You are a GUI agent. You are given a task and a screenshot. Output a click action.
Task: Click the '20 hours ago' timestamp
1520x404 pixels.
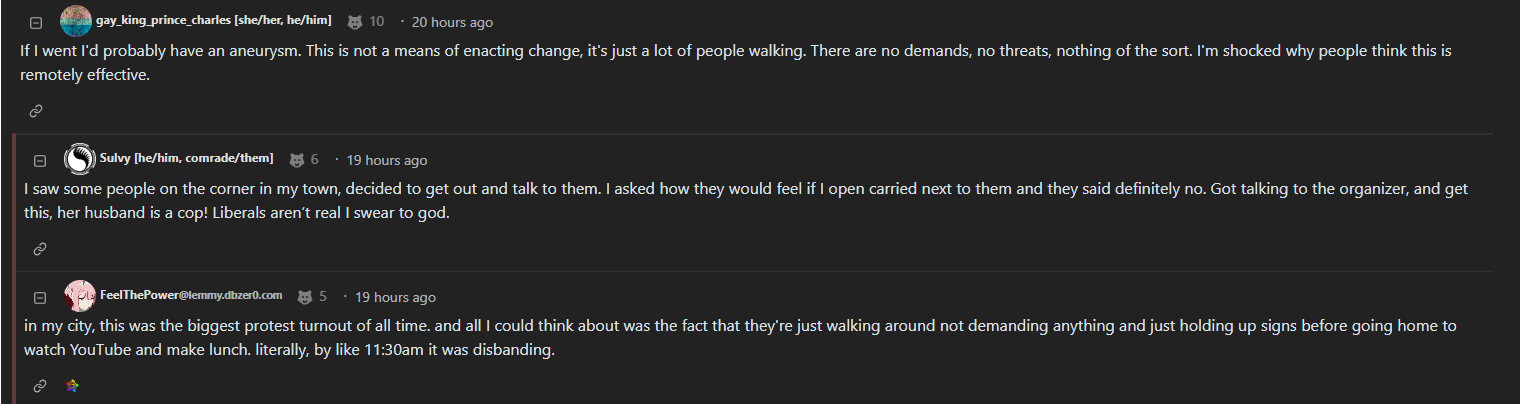pyautogui.click(x=452, y=22)
